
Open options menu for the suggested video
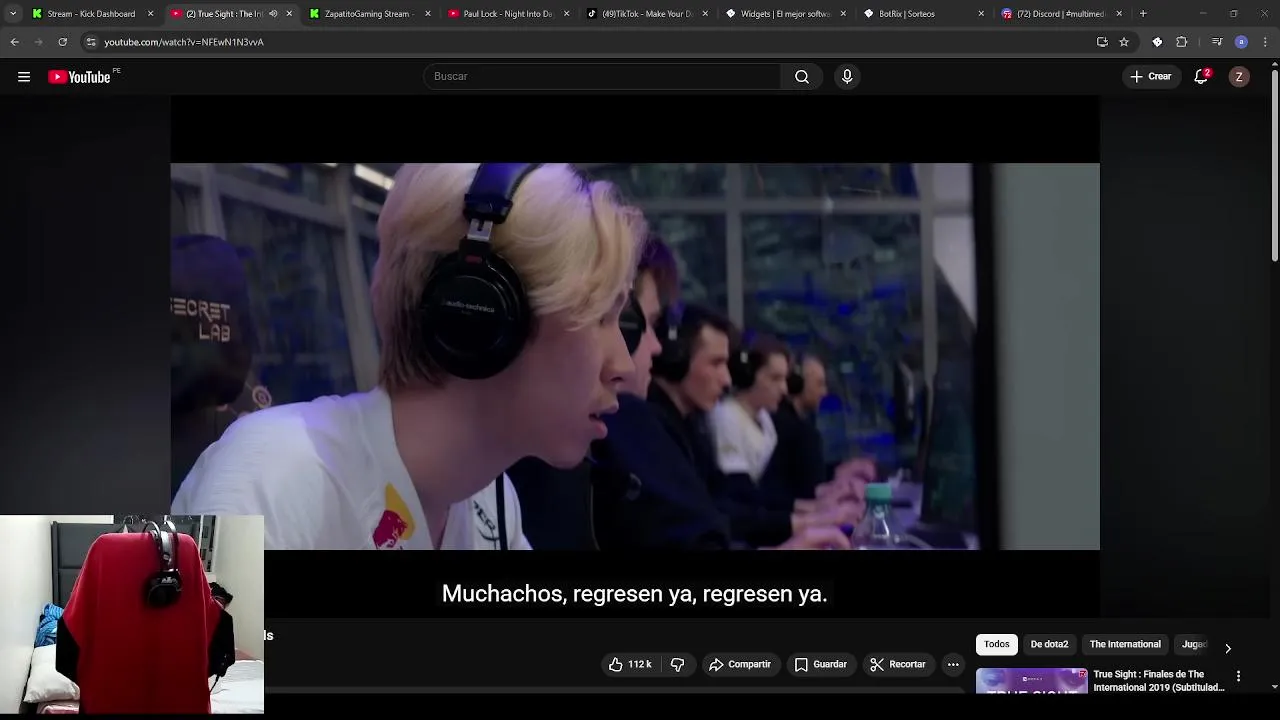coord(1238,677)
